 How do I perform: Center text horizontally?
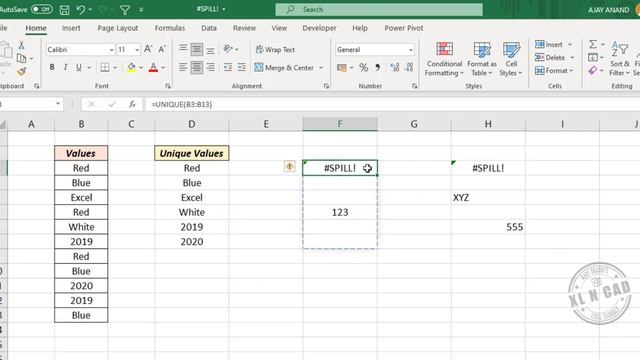(x=196, y=67)
